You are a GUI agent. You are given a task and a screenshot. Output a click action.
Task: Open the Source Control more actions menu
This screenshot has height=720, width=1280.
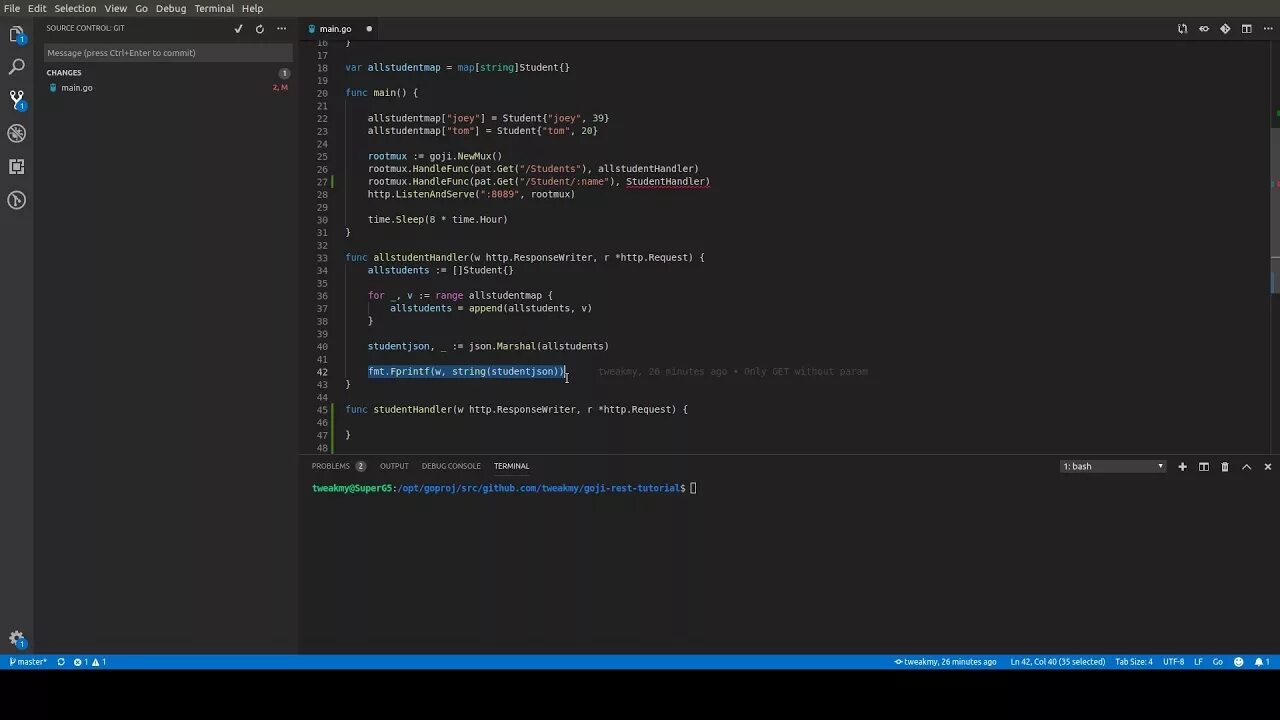[281, 29]
